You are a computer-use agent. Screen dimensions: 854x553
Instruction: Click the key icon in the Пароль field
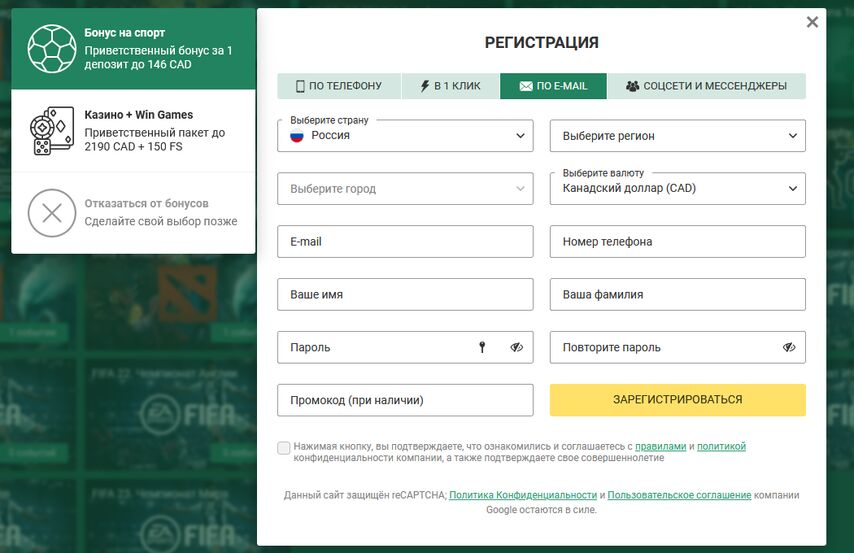(482, 347)
